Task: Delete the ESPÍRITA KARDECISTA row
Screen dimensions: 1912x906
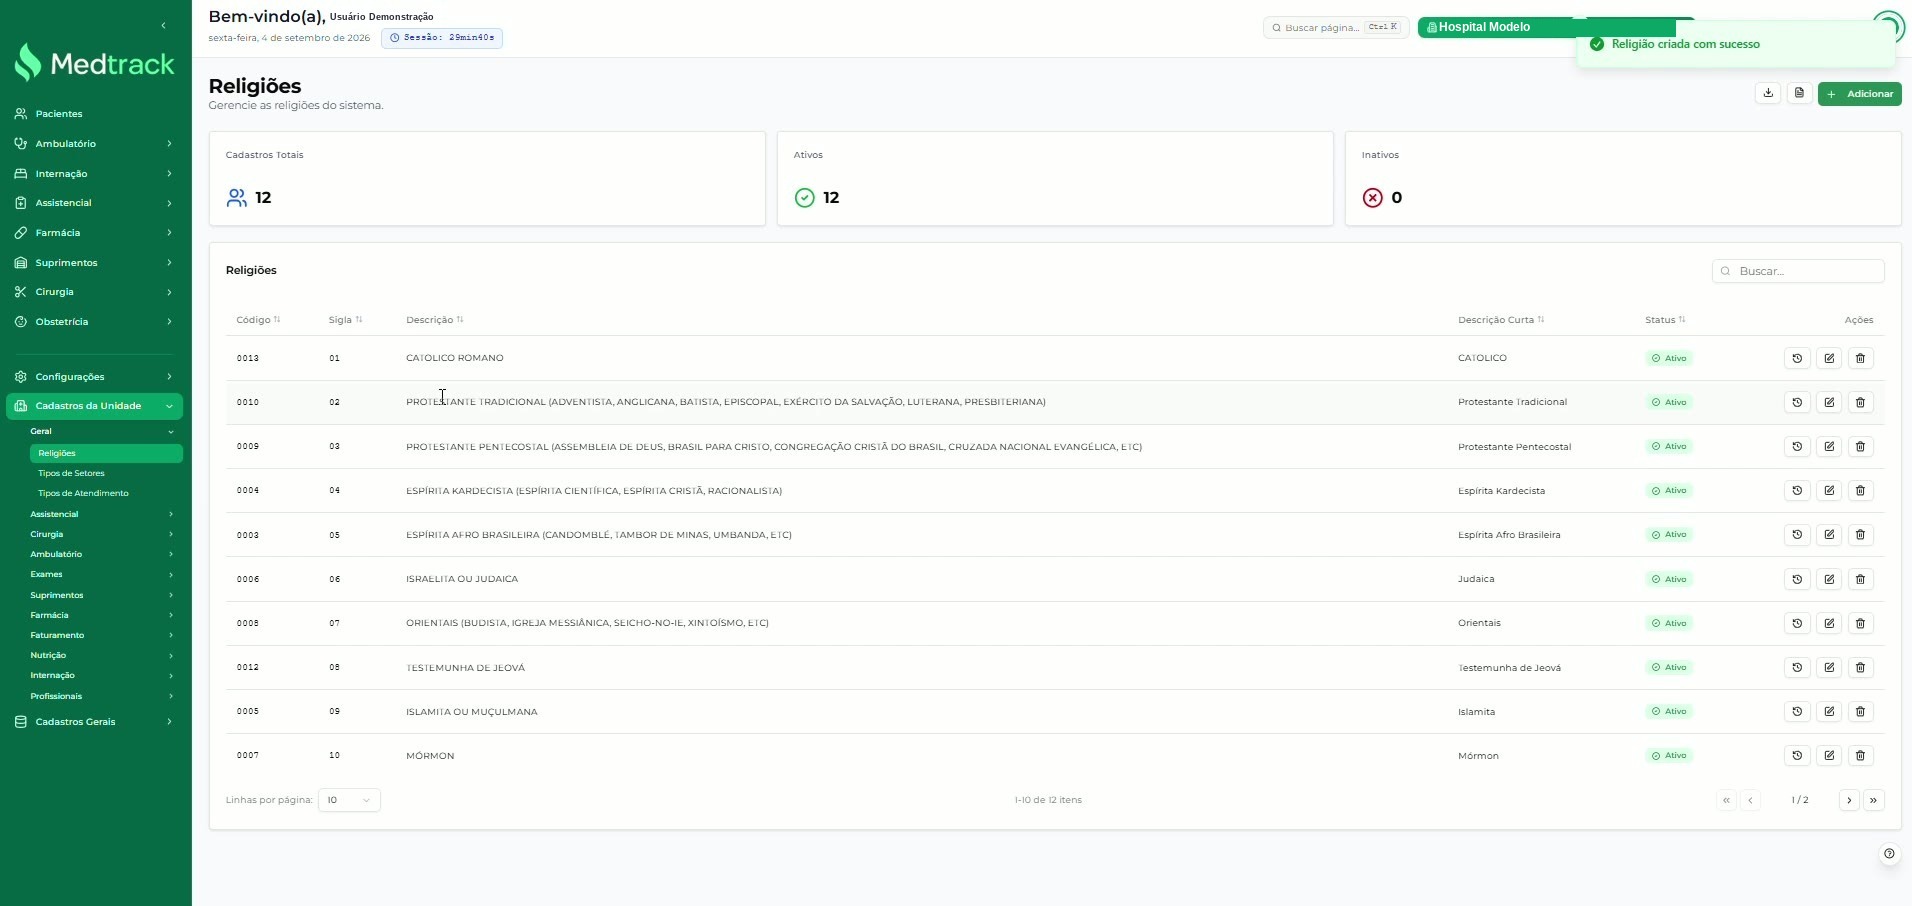Action: (x=1860, y=491)
